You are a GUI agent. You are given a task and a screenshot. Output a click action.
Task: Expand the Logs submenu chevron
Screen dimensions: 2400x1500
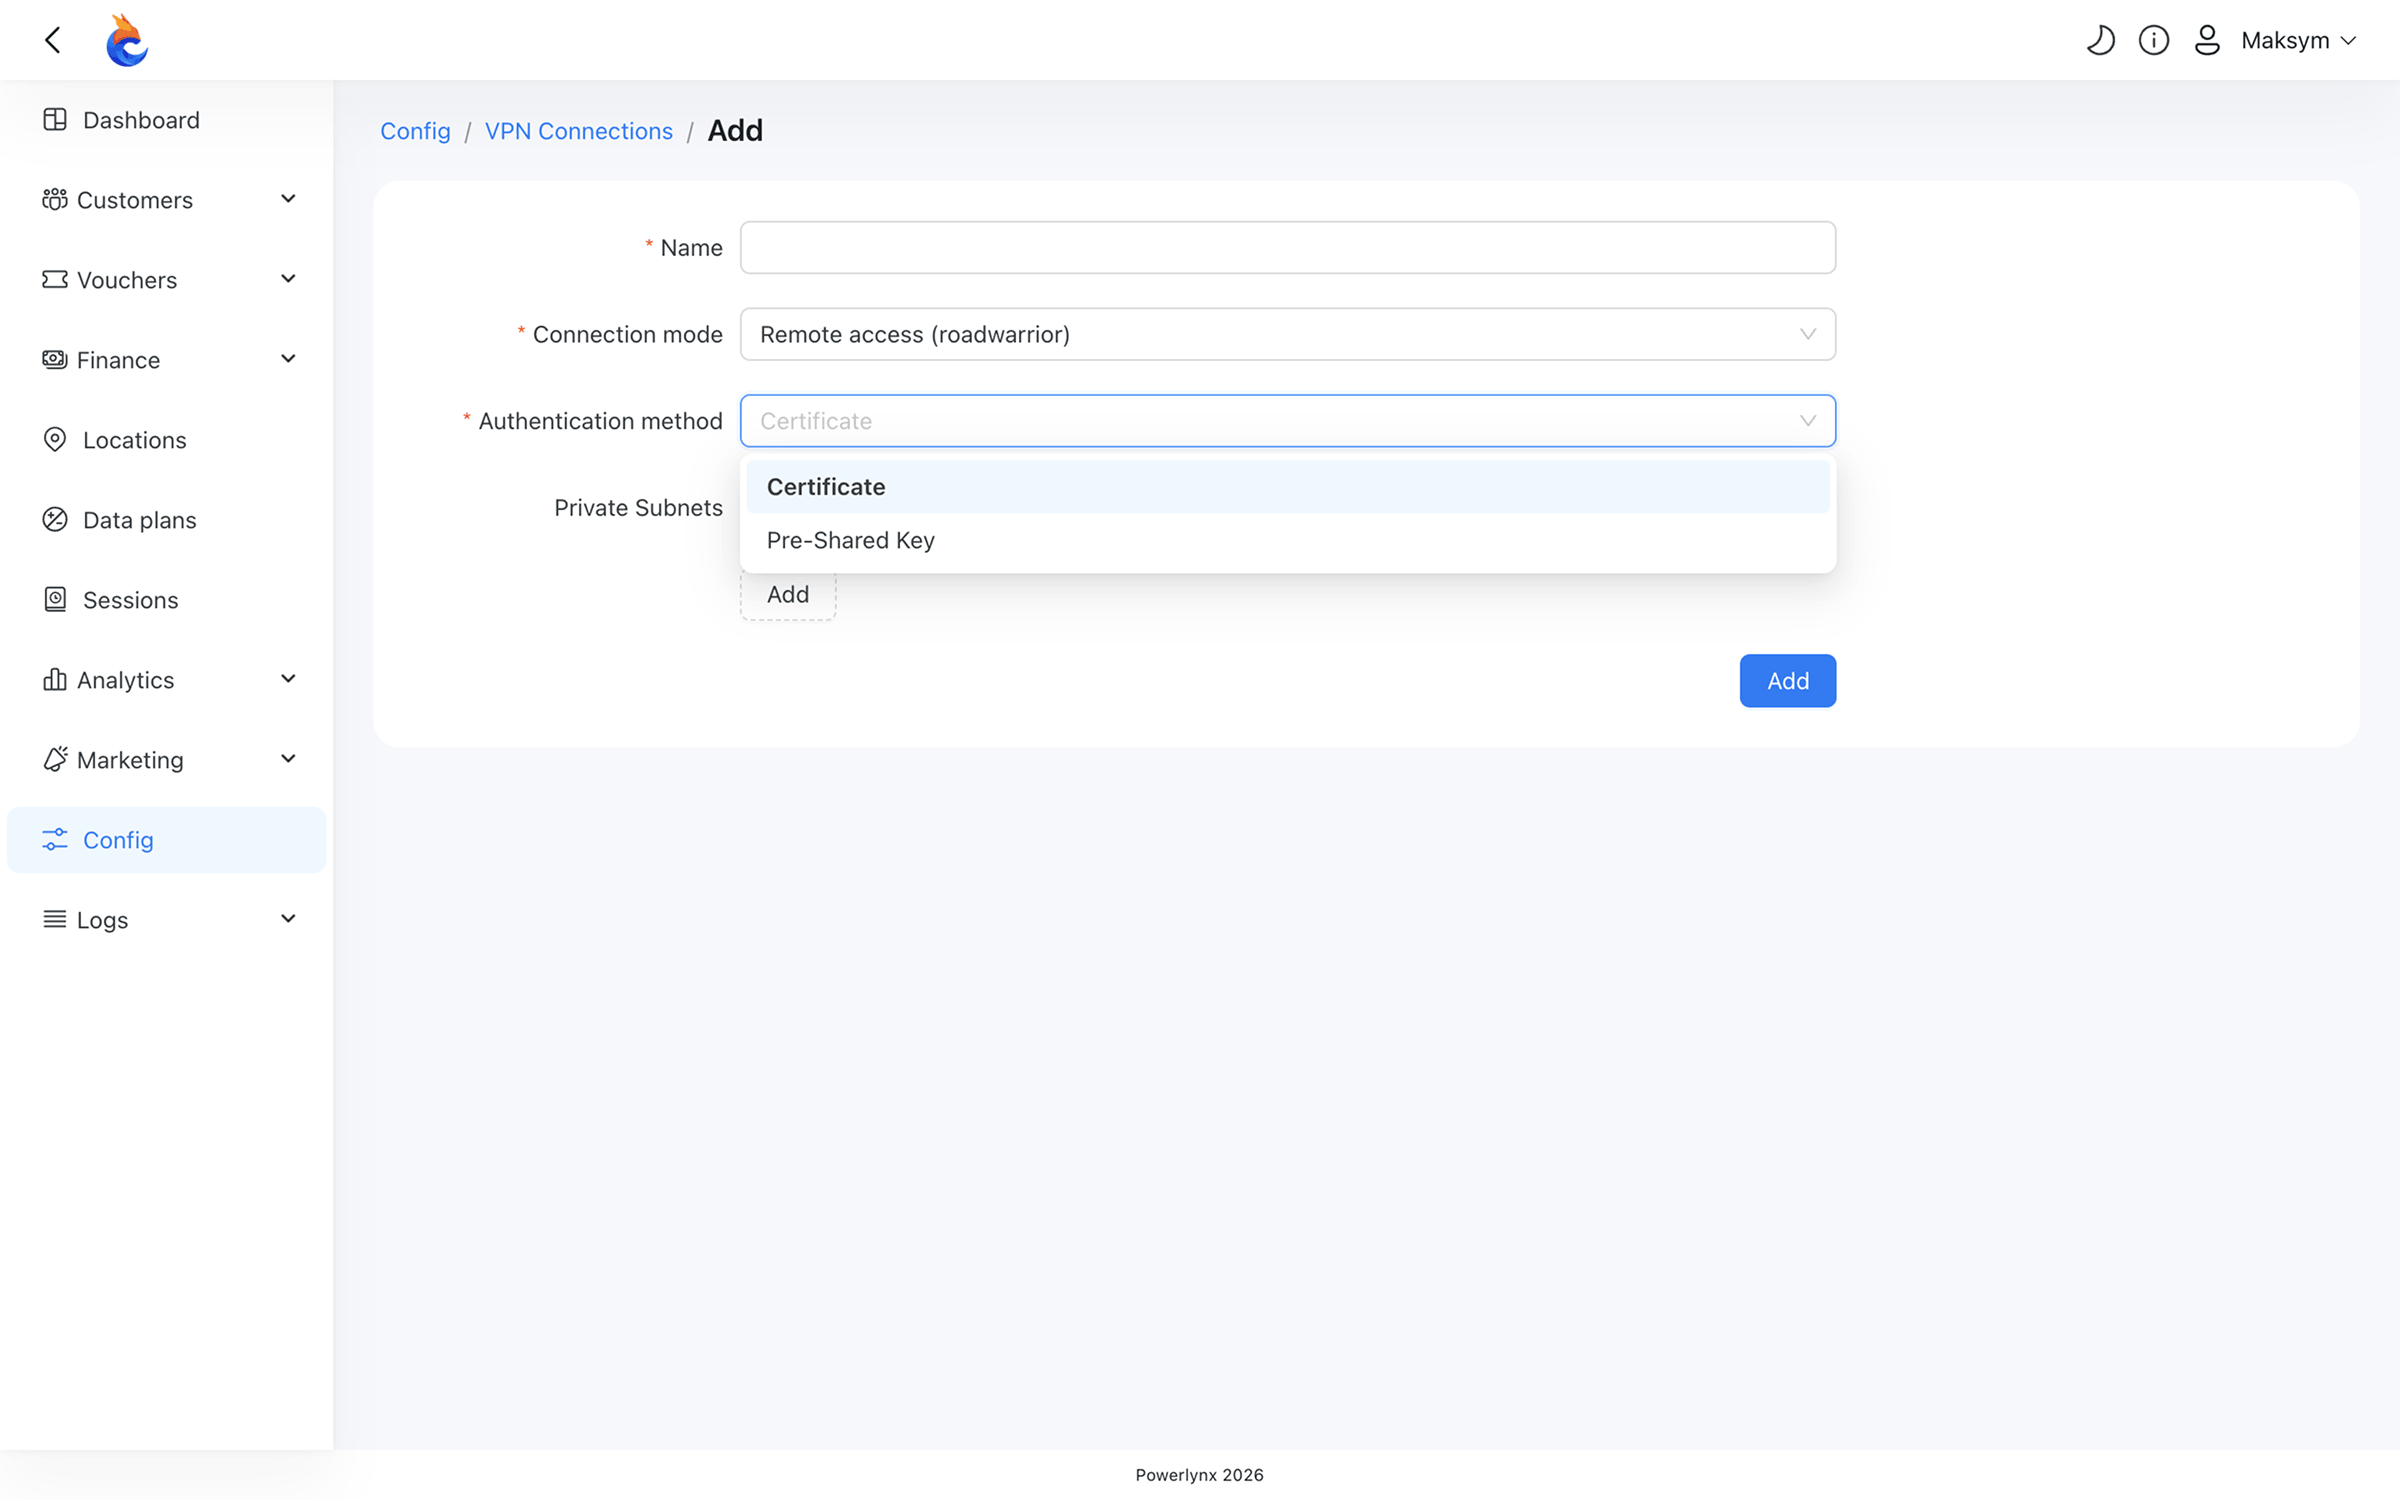(x=288, y=919)
